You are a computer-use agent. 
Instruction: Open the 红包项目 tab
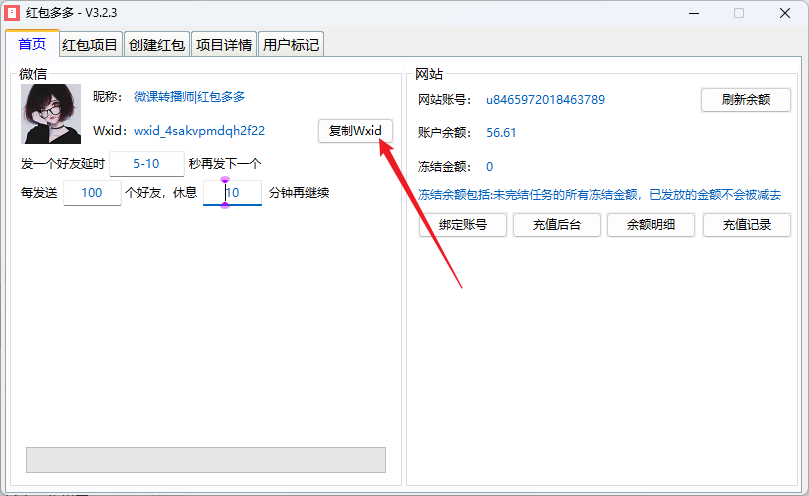[x=90, y=45]
